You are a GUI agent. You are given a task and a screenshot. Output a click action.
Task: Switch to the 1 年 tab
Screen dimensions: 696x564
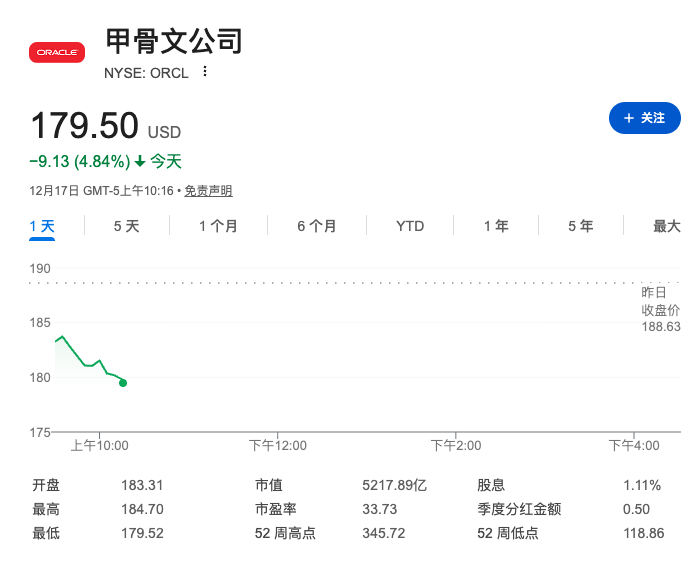[x=496, y=226]
